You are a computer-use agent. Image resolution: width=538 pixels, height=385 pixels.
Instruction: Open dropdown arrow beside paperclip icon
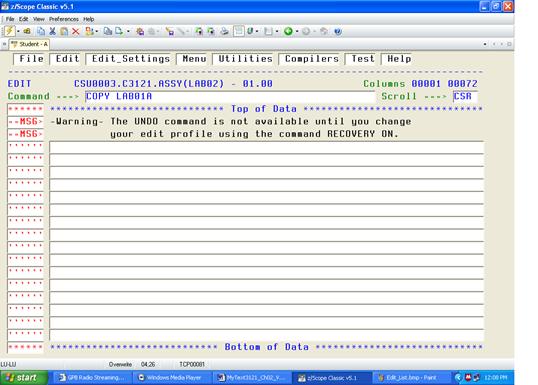(257, 32)
